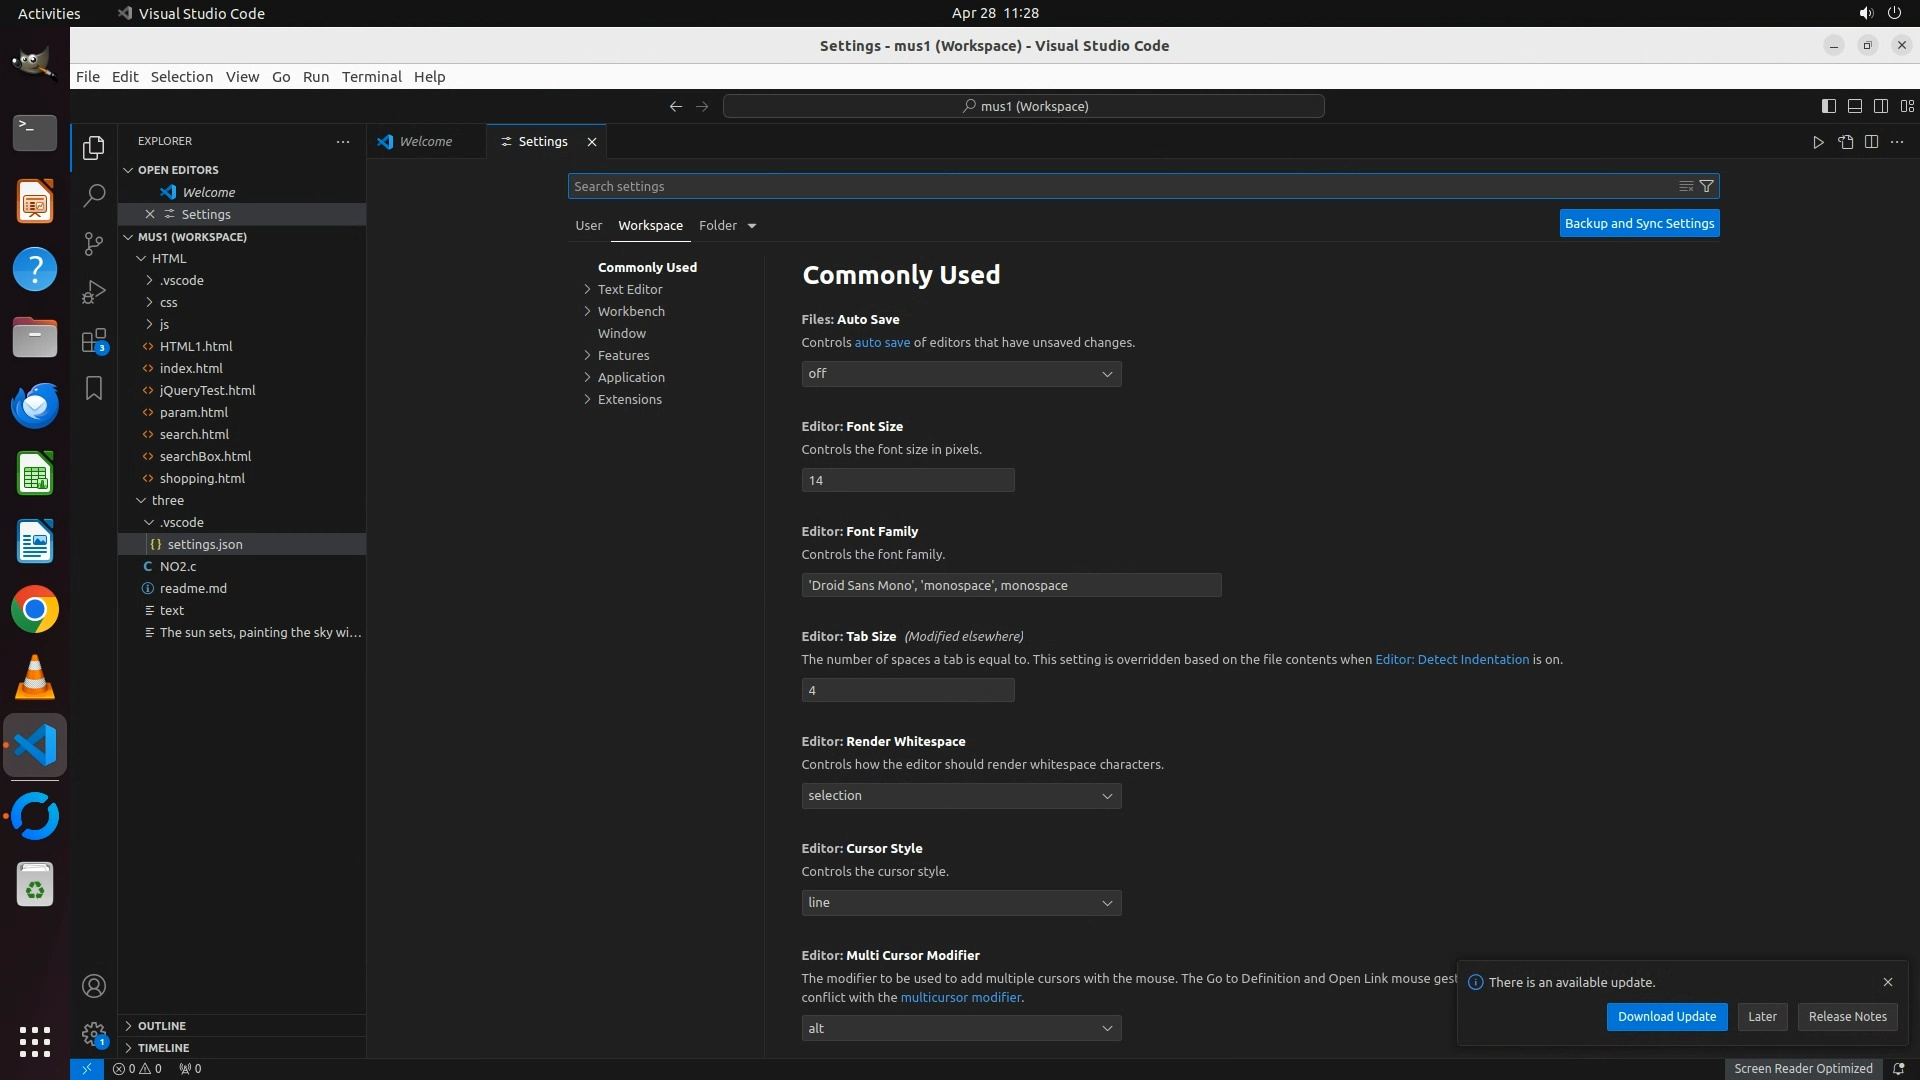Click the Open Settings (JSON) icon
The height and width of the screenshot is (1080, 1920).
[x=1845, y=142]
